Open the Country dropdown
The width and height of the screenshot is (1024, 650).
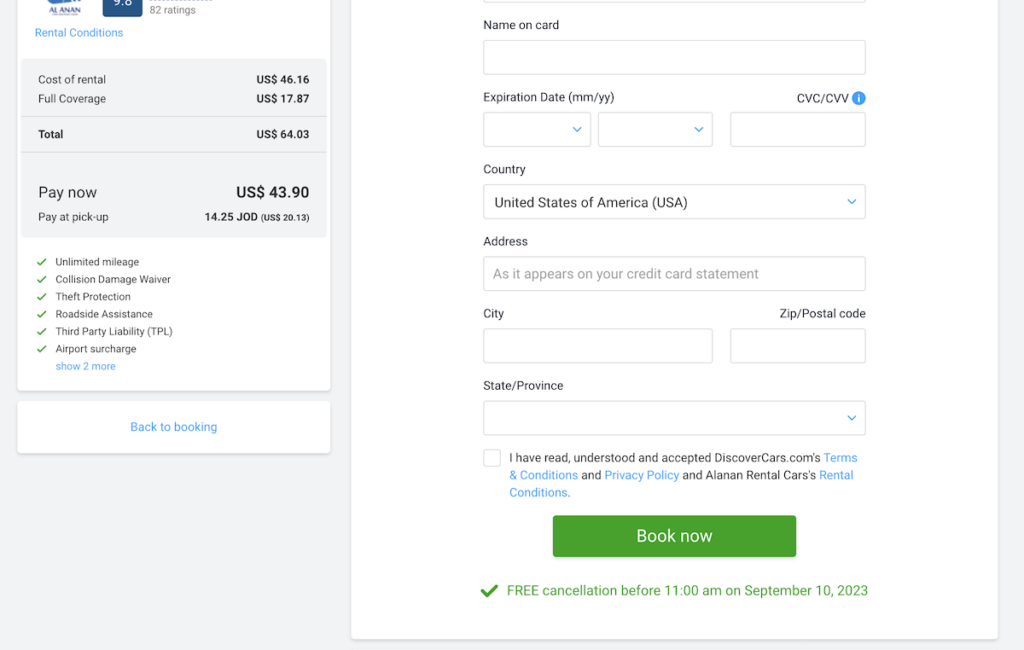coord(674,202)
